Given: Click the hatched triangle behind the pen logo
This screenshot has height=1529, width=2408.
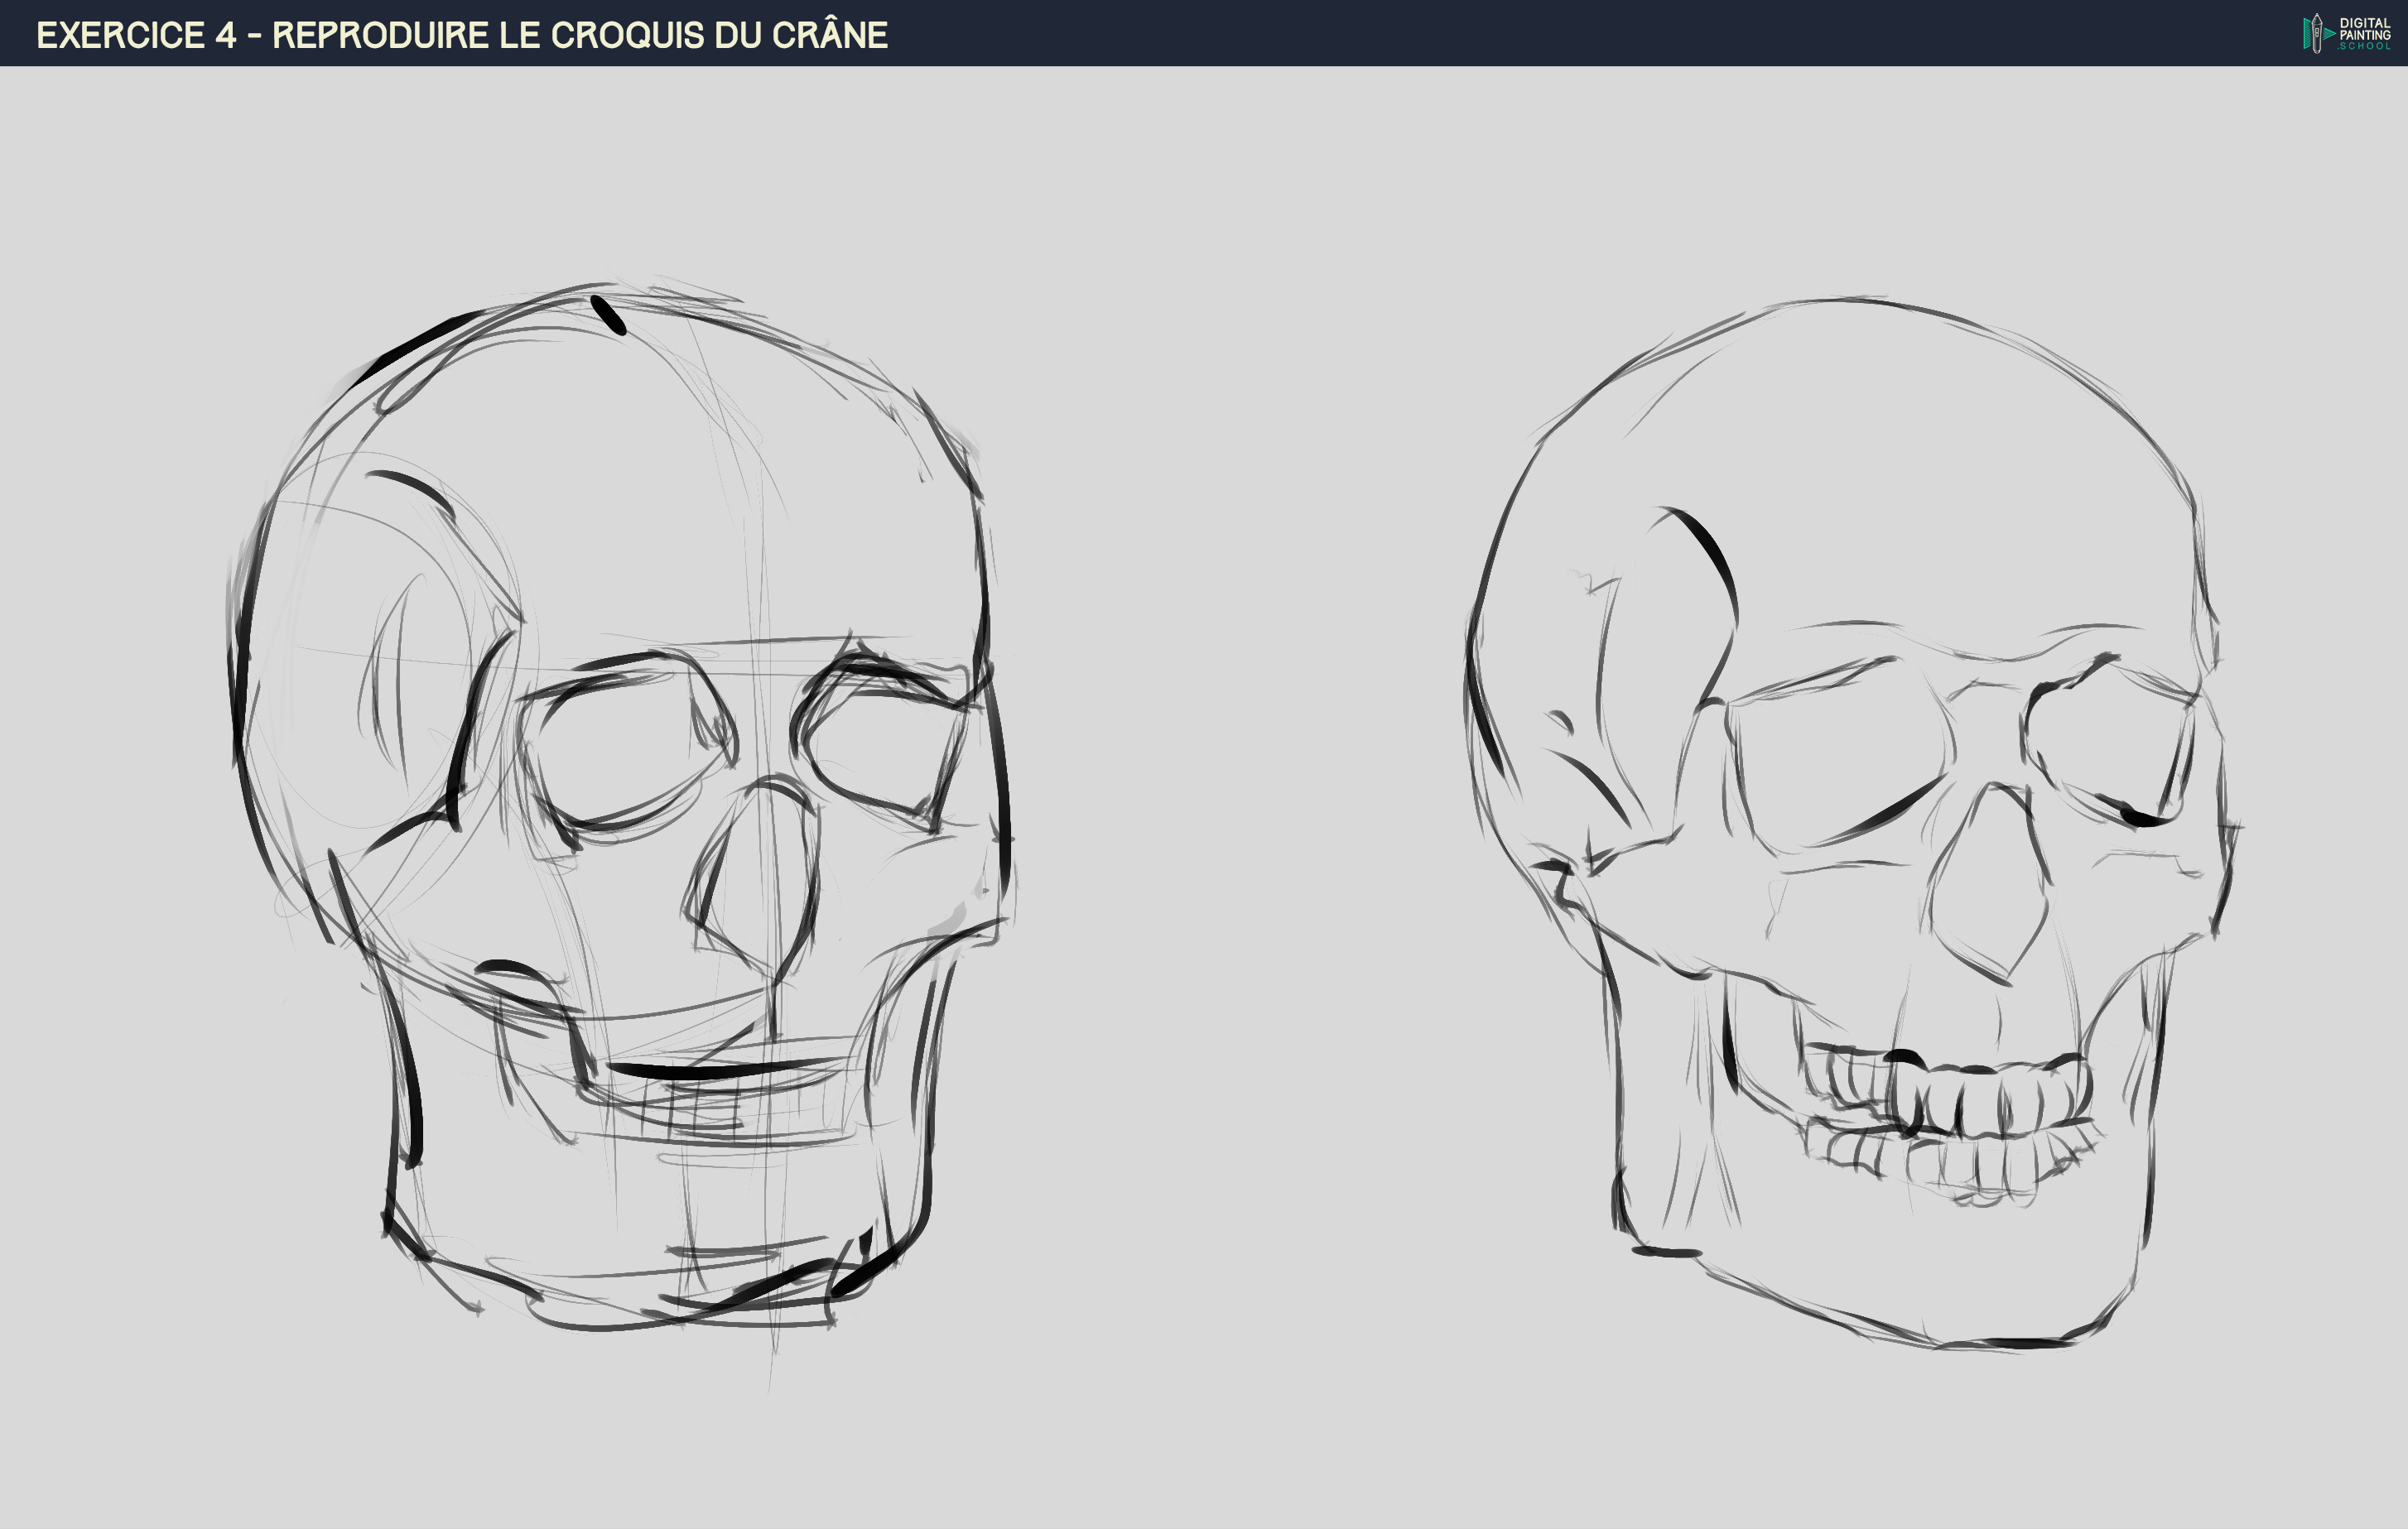Looking at the screenshot, I should click(x=2307, y=35).
